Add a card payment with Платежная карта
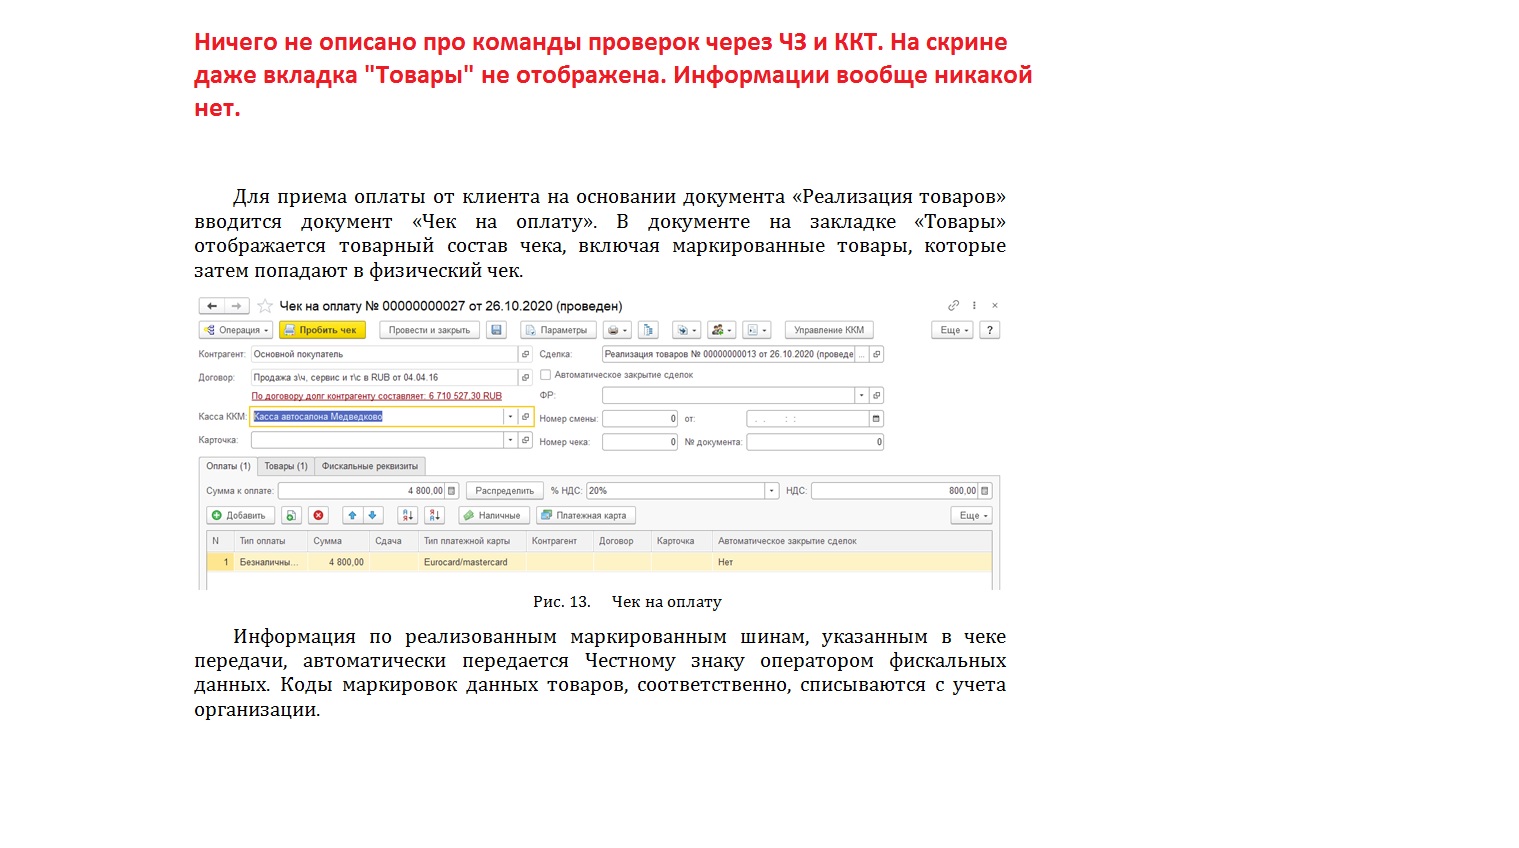Screen dimensions: 1519x848 point(586,516)
